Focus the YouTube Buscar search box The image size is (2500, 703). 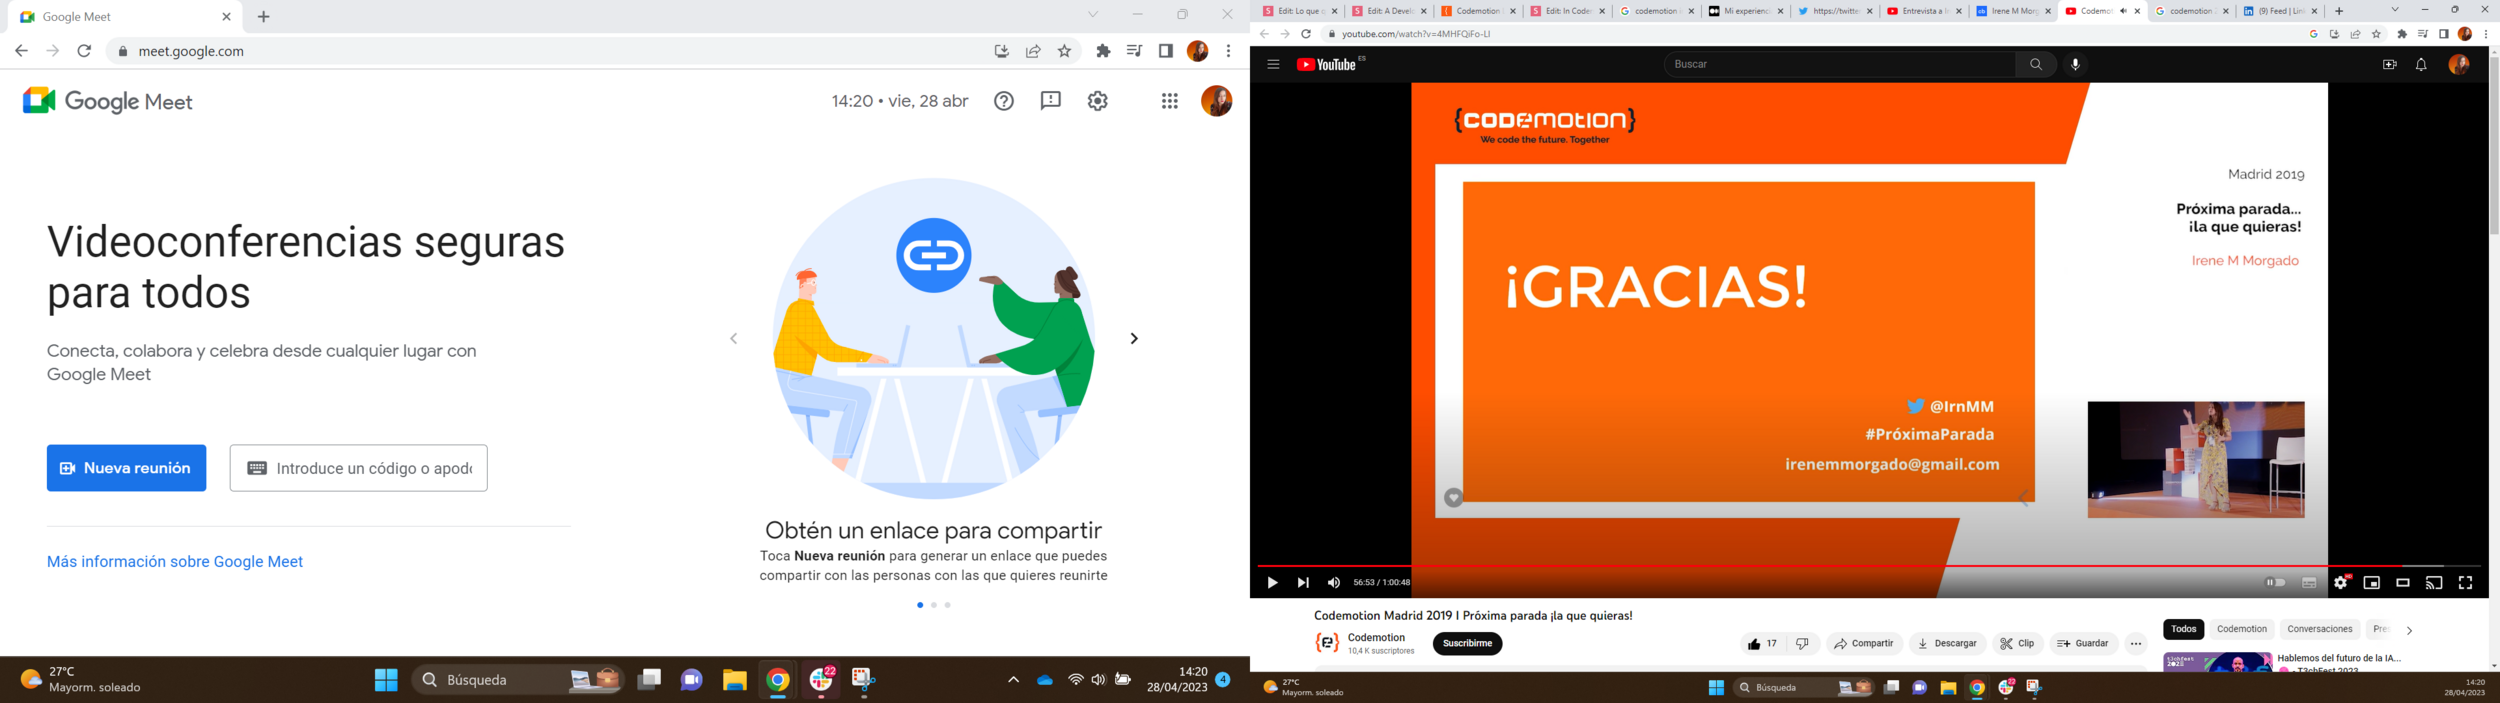click(x=1840, y=64)
